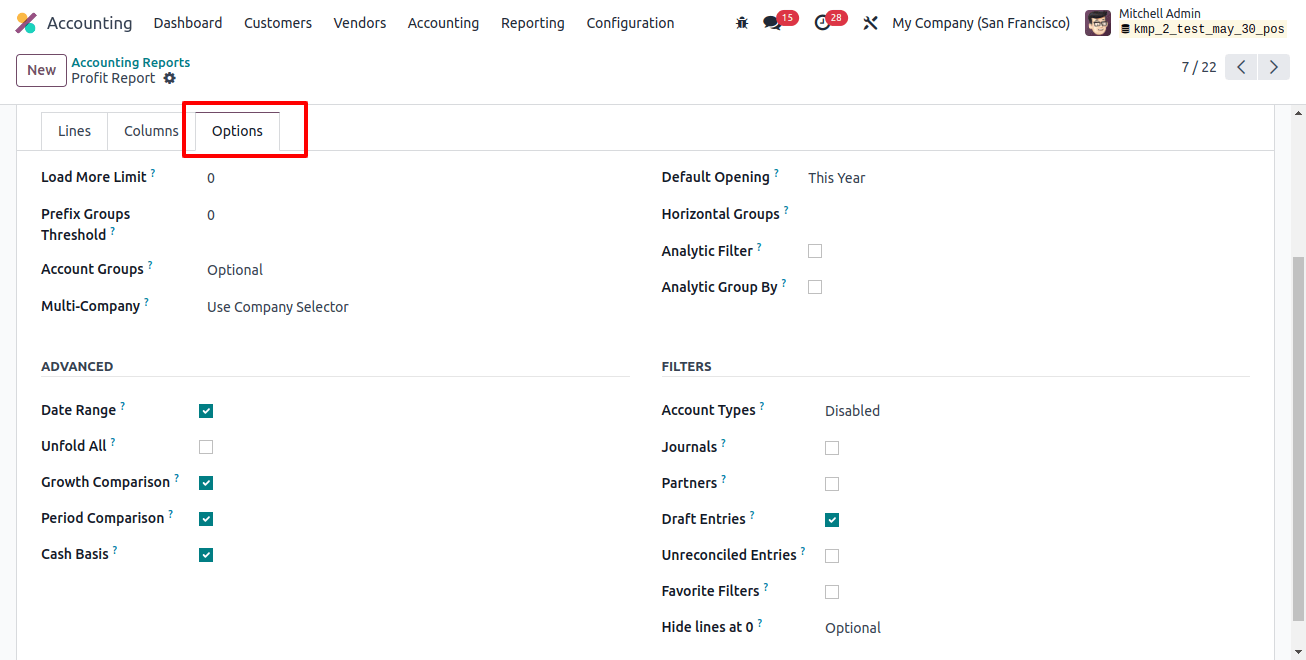Screen dimensions: 1306x660
Task: Open the Dashboard menu
Action: 188,23
